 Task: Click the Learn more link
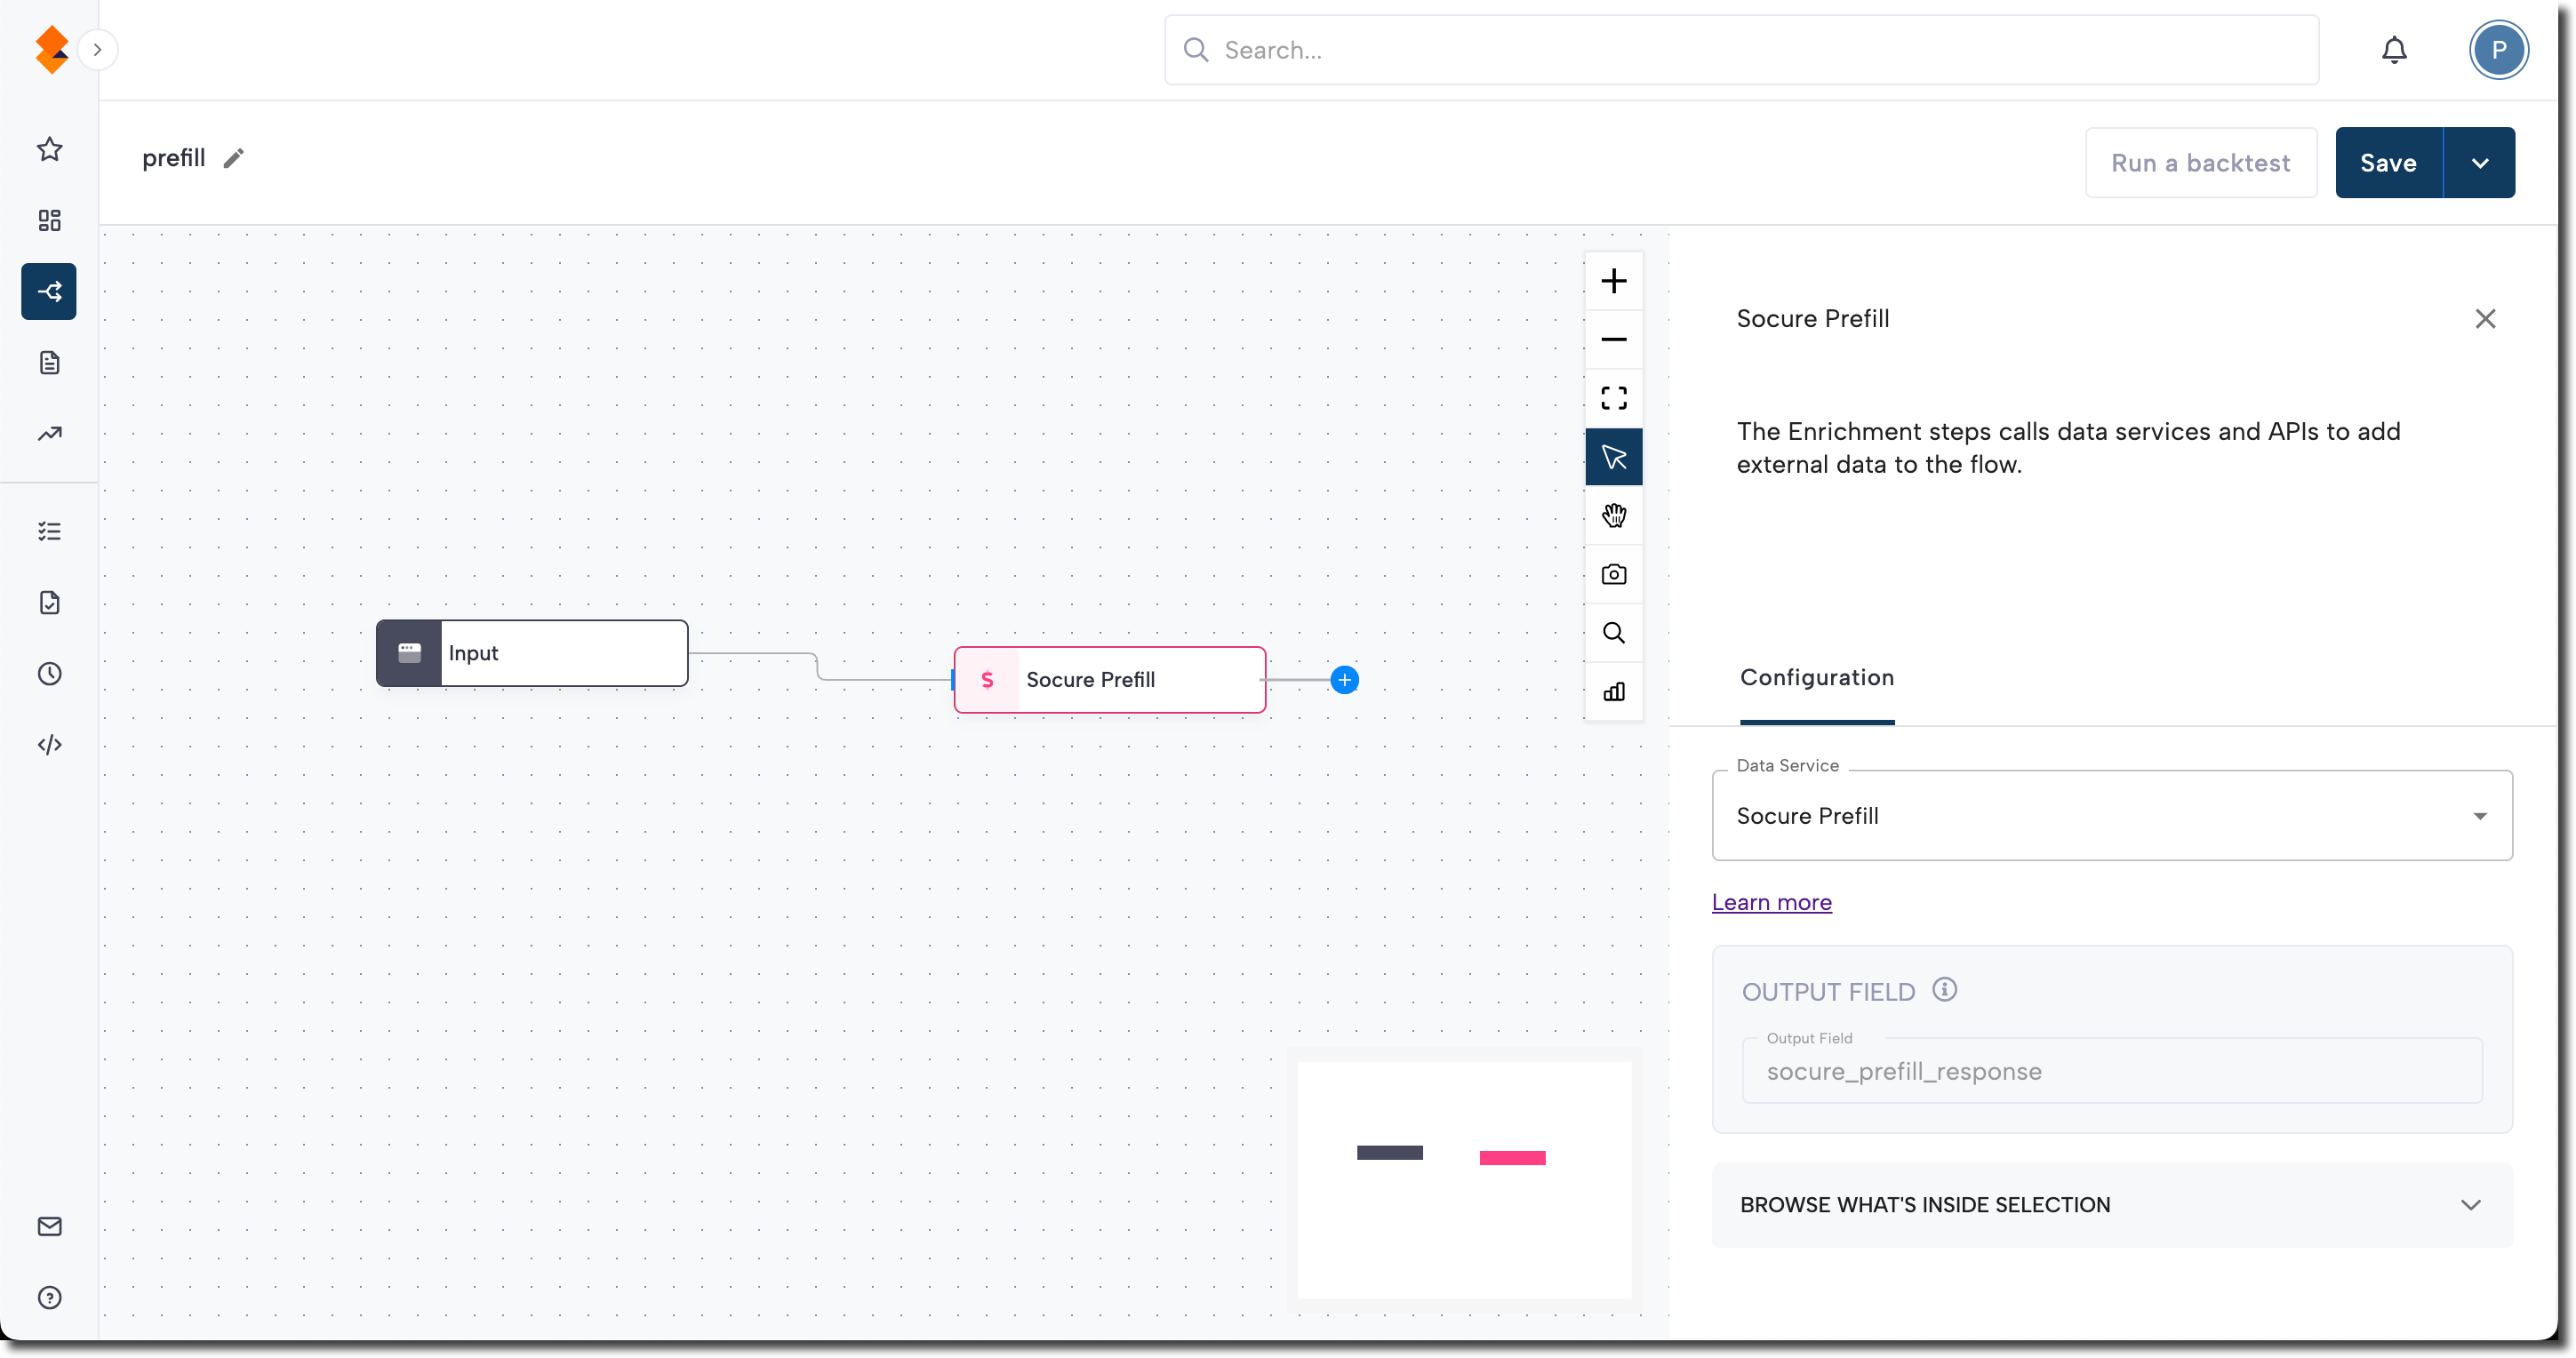(x=1771, y=902)
